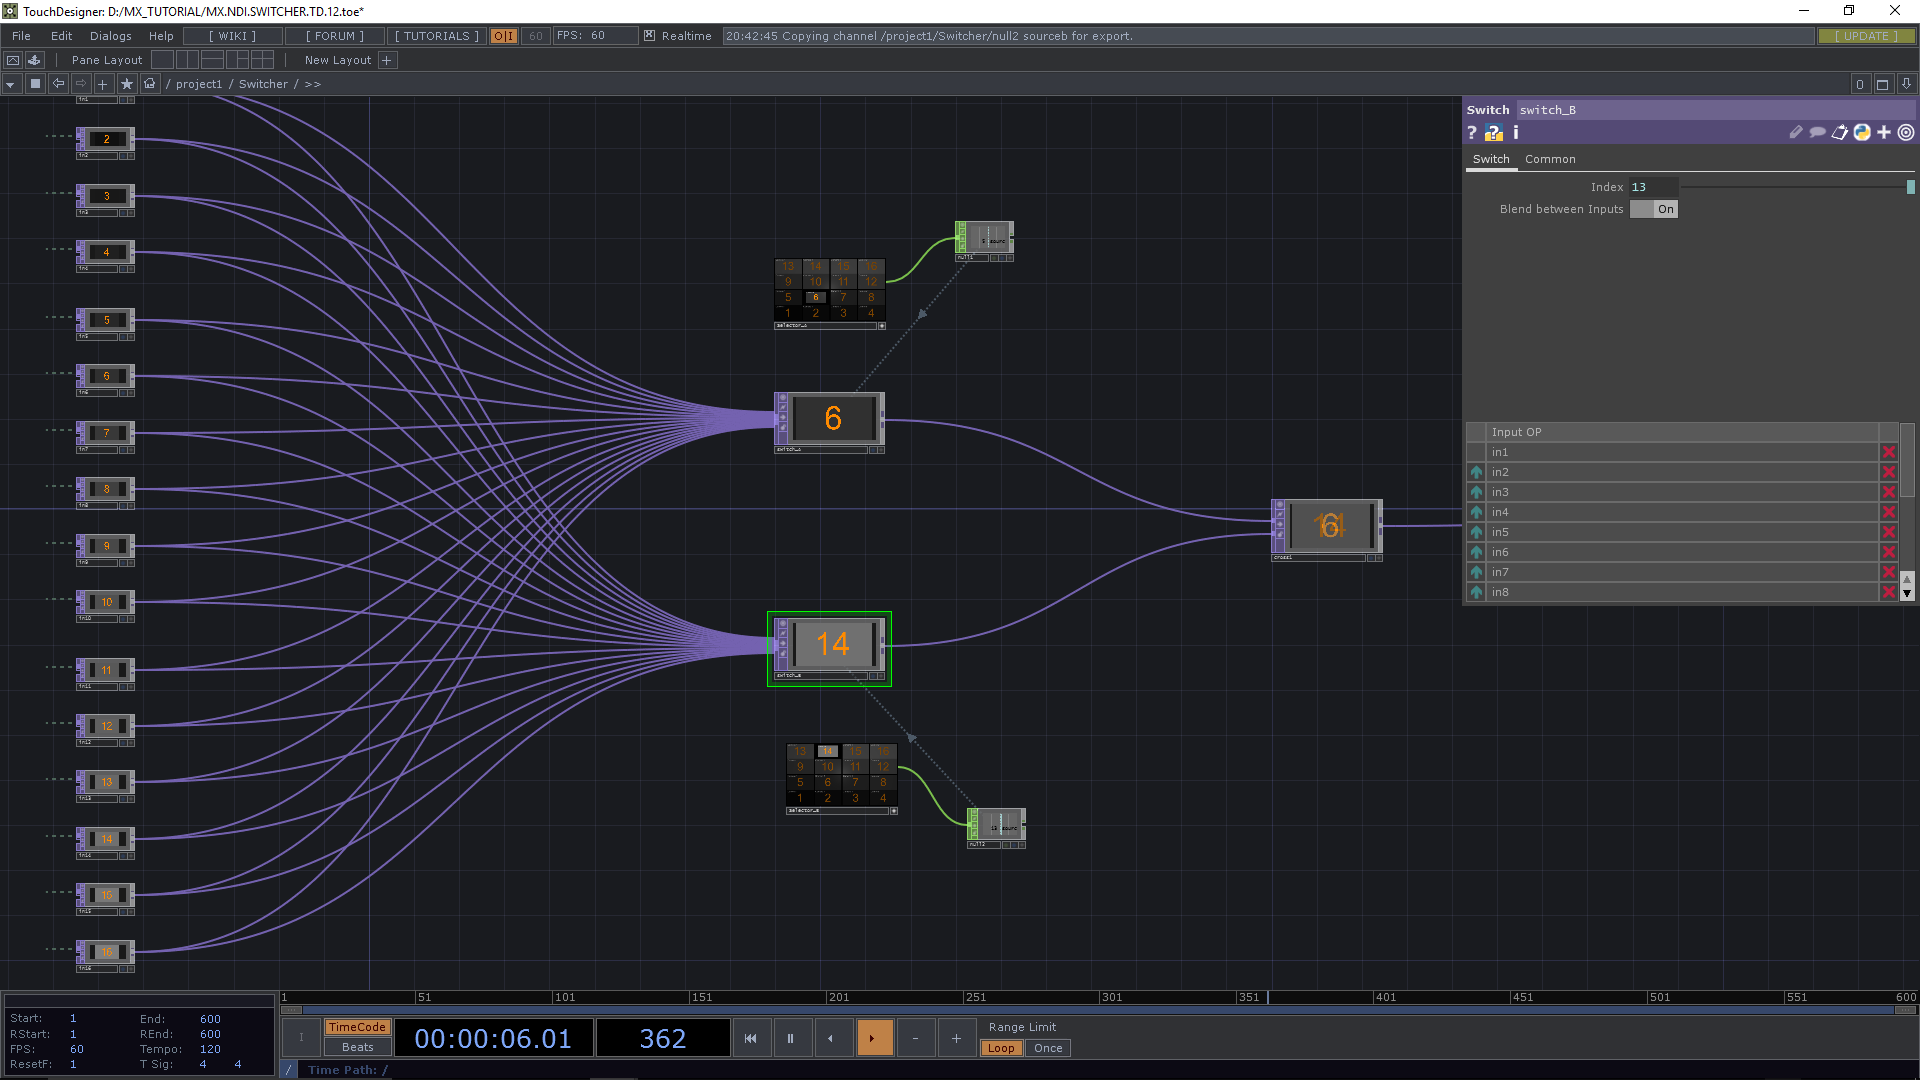Click the star bookmark icon in the pathbar
The image size is (1920, 1080).
coord(126,84)
